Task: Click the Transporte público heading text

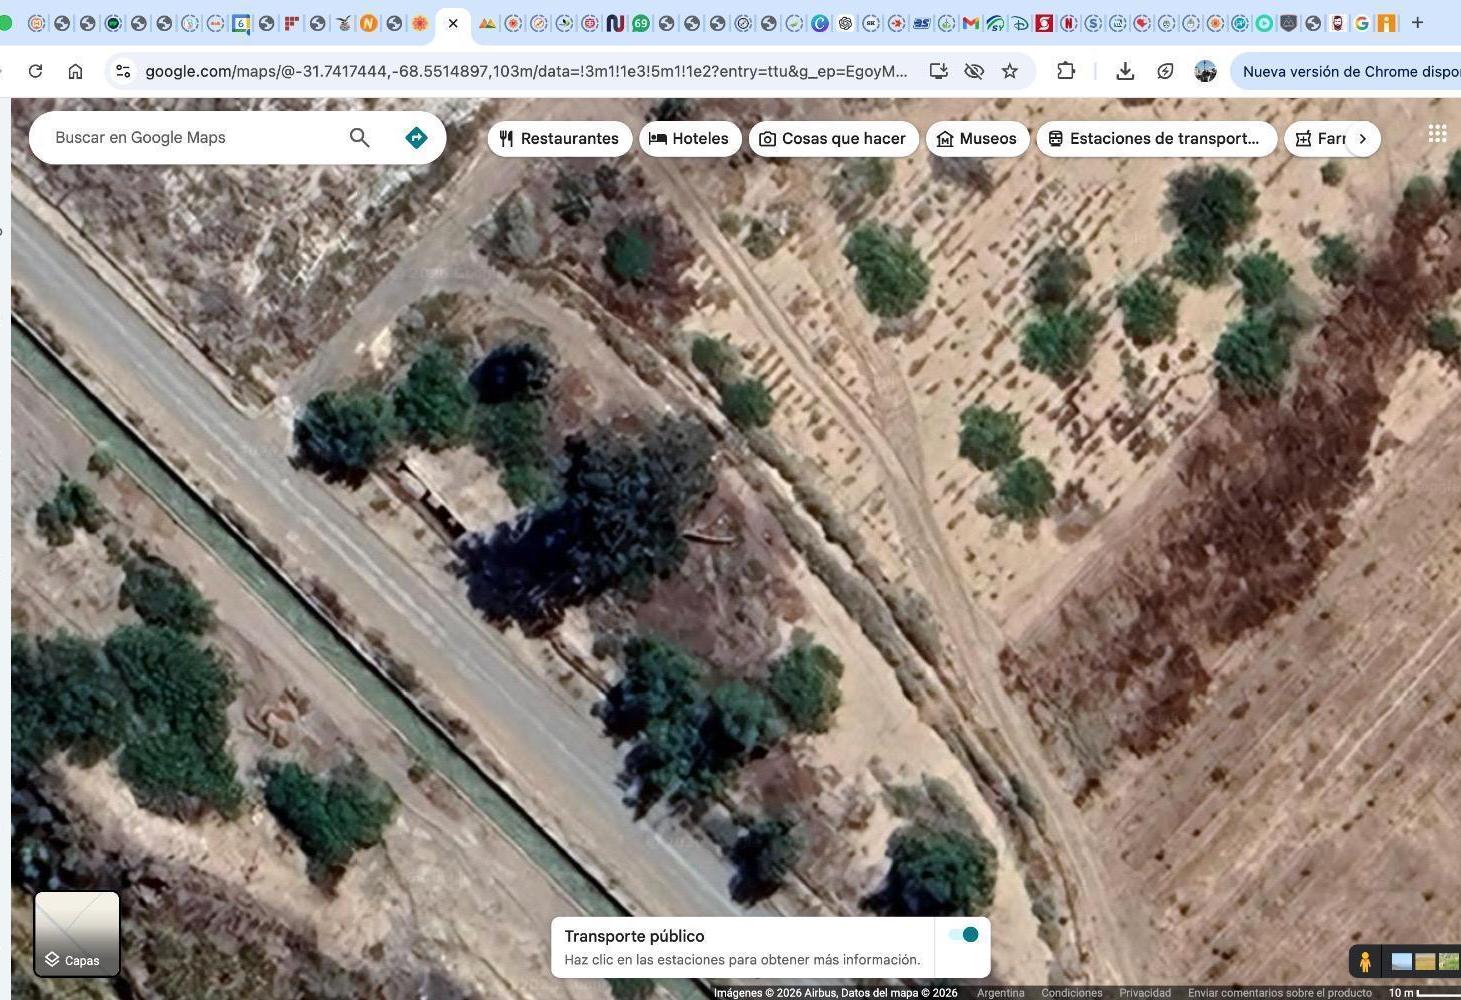Action: click(x=634, y=936)
